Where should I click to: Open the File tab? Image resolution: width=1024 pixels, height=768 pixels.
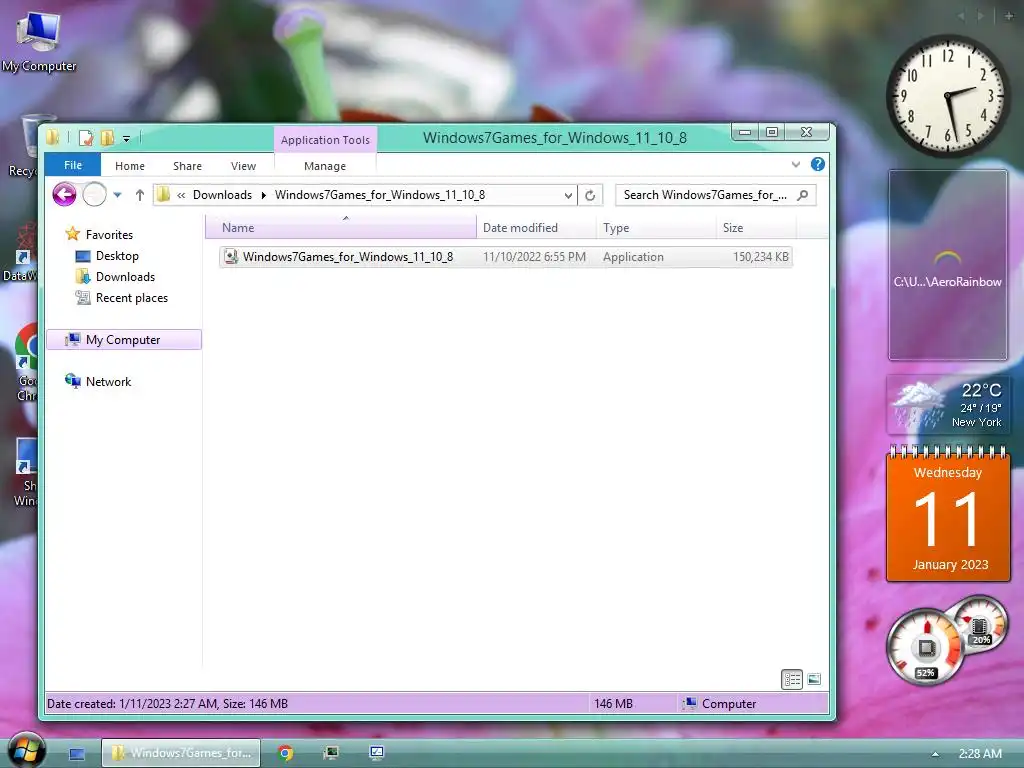(x=72, y=165)
